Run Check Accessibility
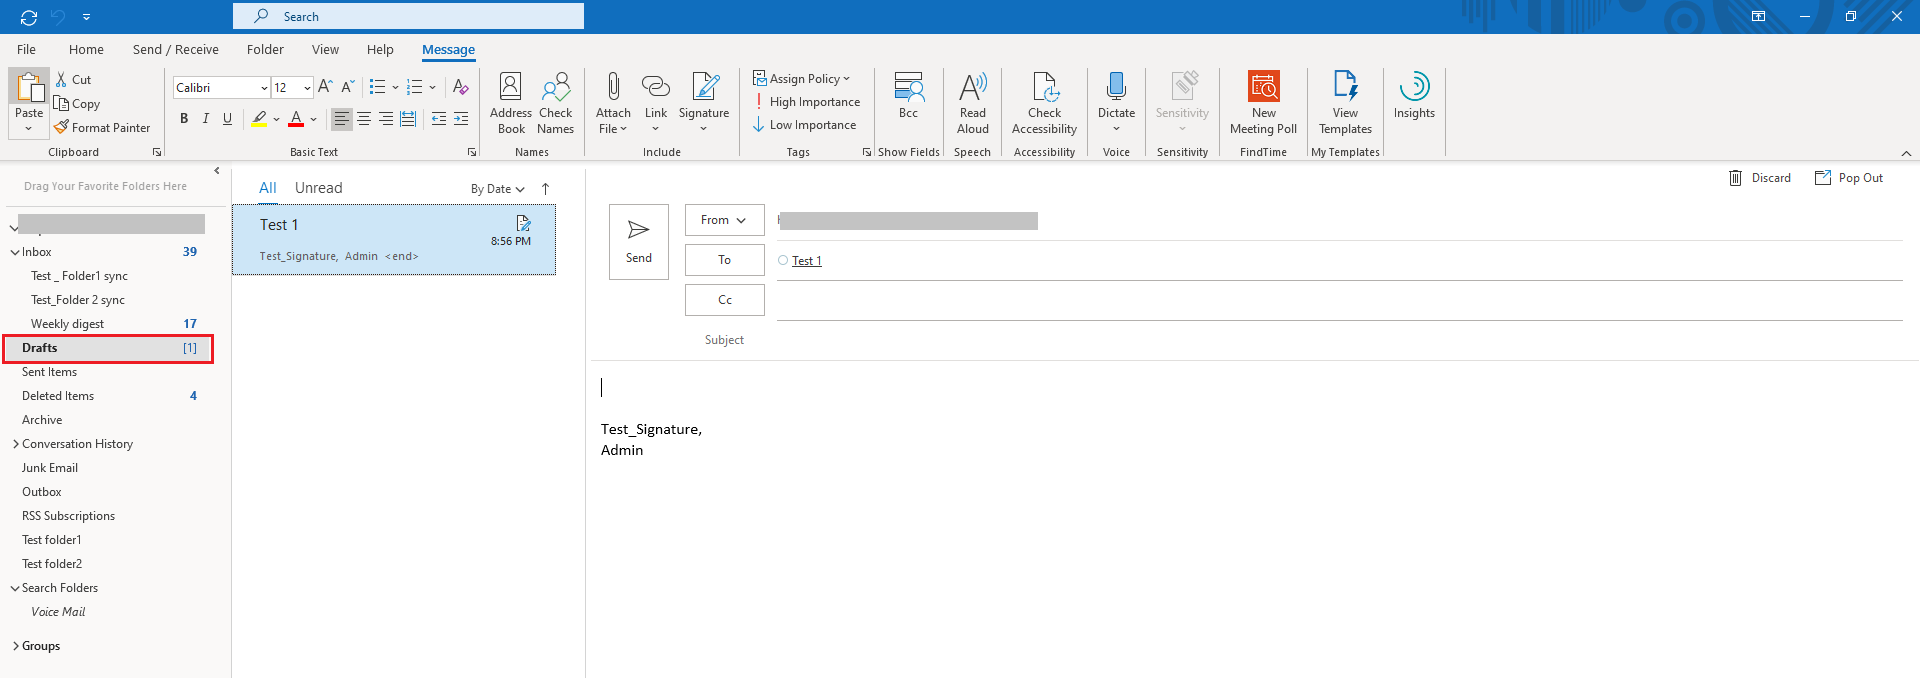Screen dimensions: 1920x678 click(1044, 103)
